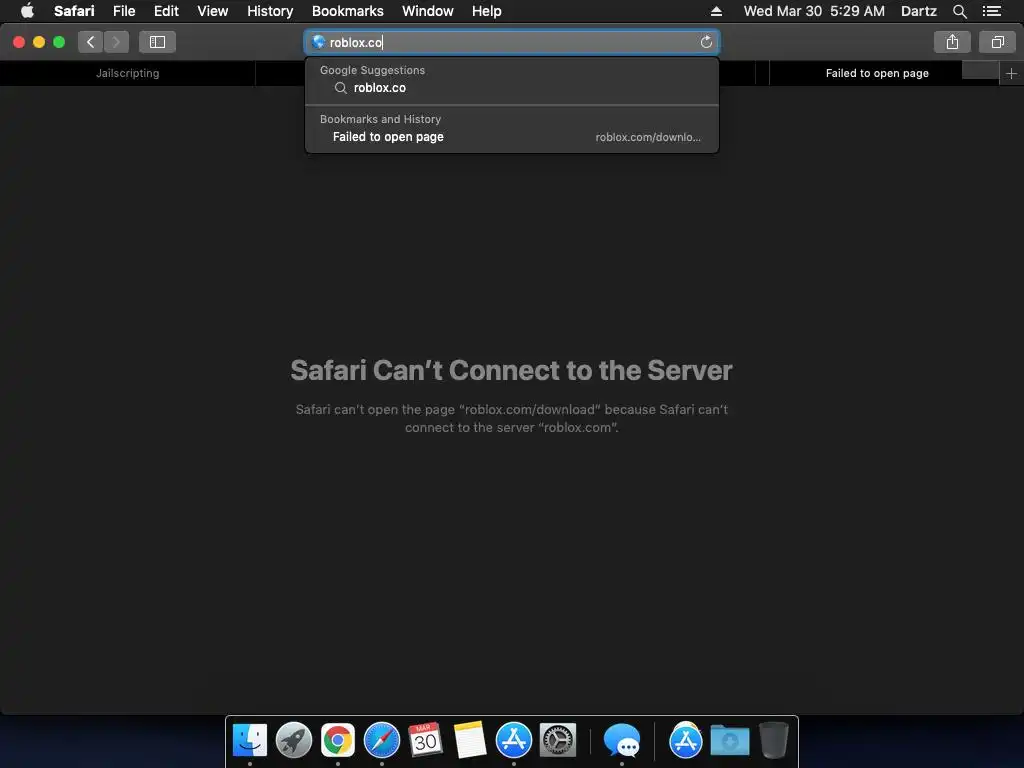Open Calendar showing 30 in Dock
Image resolution: width=1024 pixels, height=768 pixels.
tap(425, 740)
